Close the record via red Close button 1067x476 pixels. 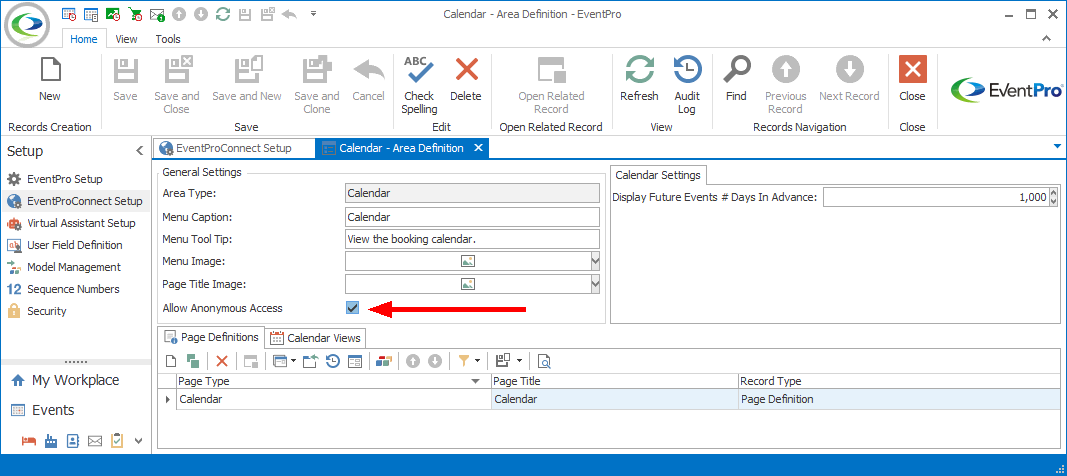tap(912, 80)
